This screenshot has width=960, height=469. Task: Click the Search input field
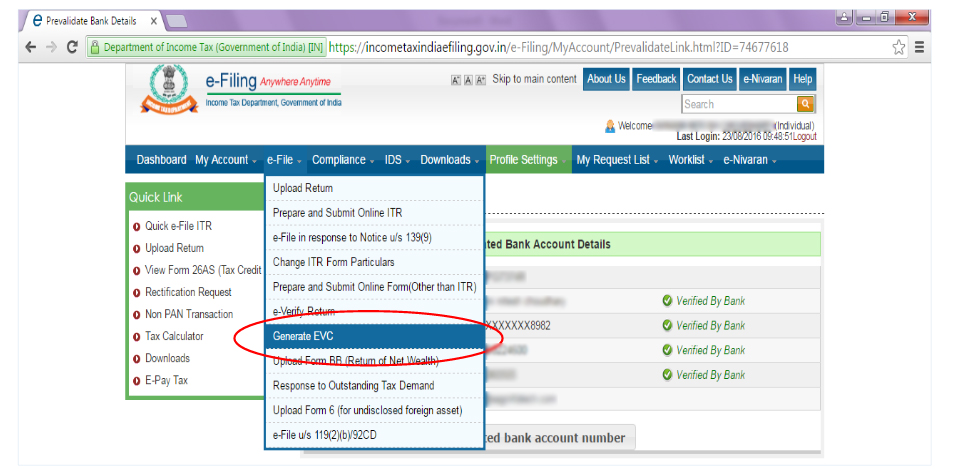pos(738,104)
